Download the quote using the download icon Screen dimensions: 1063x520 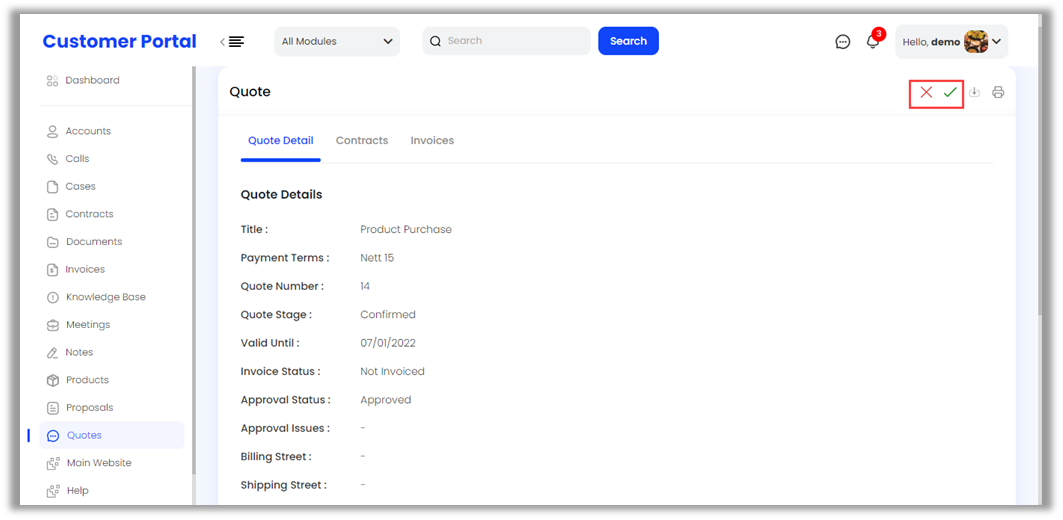pyautogui.click(x=975, y=92)
